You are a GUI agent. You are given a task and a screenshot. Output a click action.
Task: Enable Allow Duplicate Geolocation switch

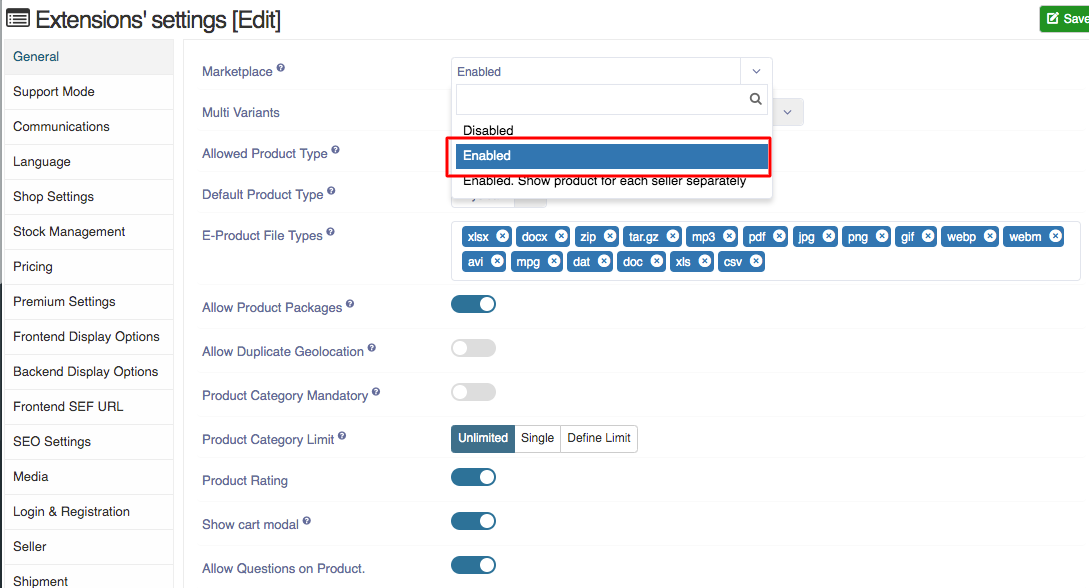(473, 348)
